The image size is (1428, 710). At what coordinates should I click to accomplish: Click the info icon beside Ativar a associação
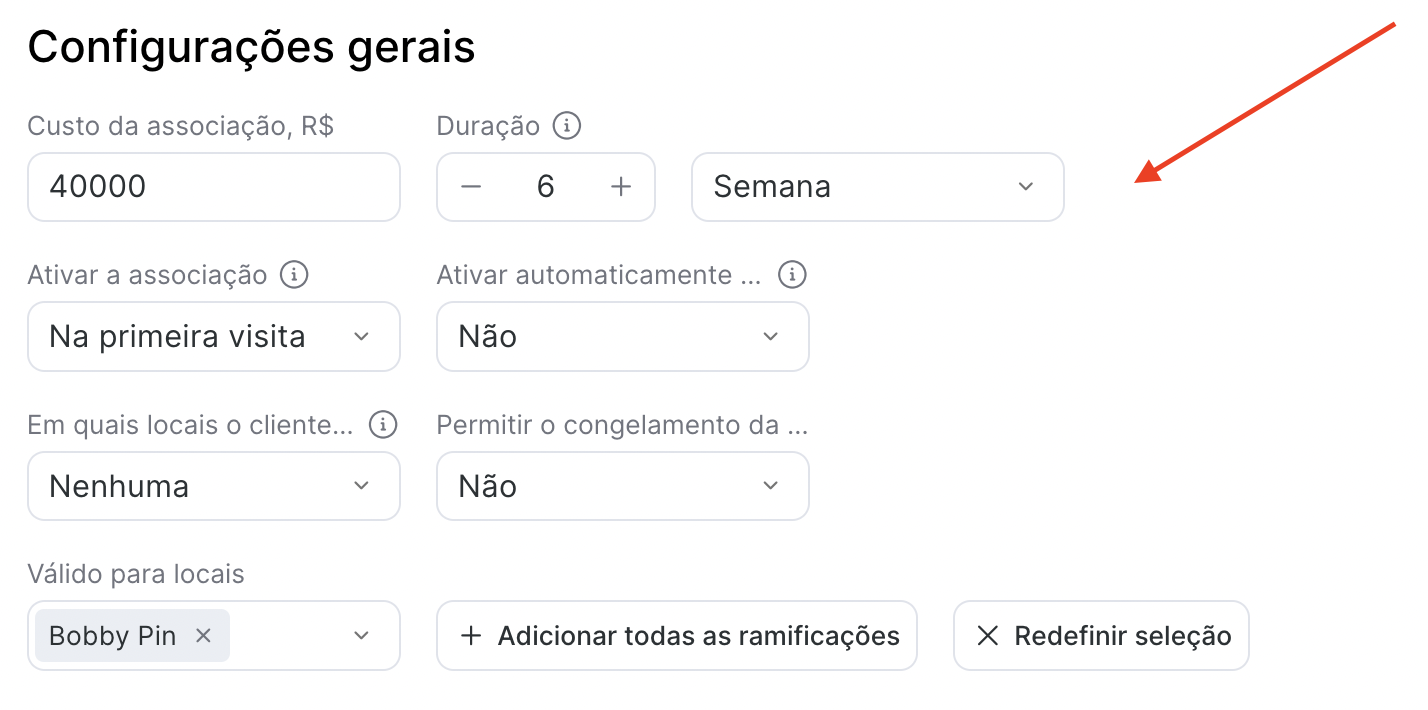[x=294, y=275]
